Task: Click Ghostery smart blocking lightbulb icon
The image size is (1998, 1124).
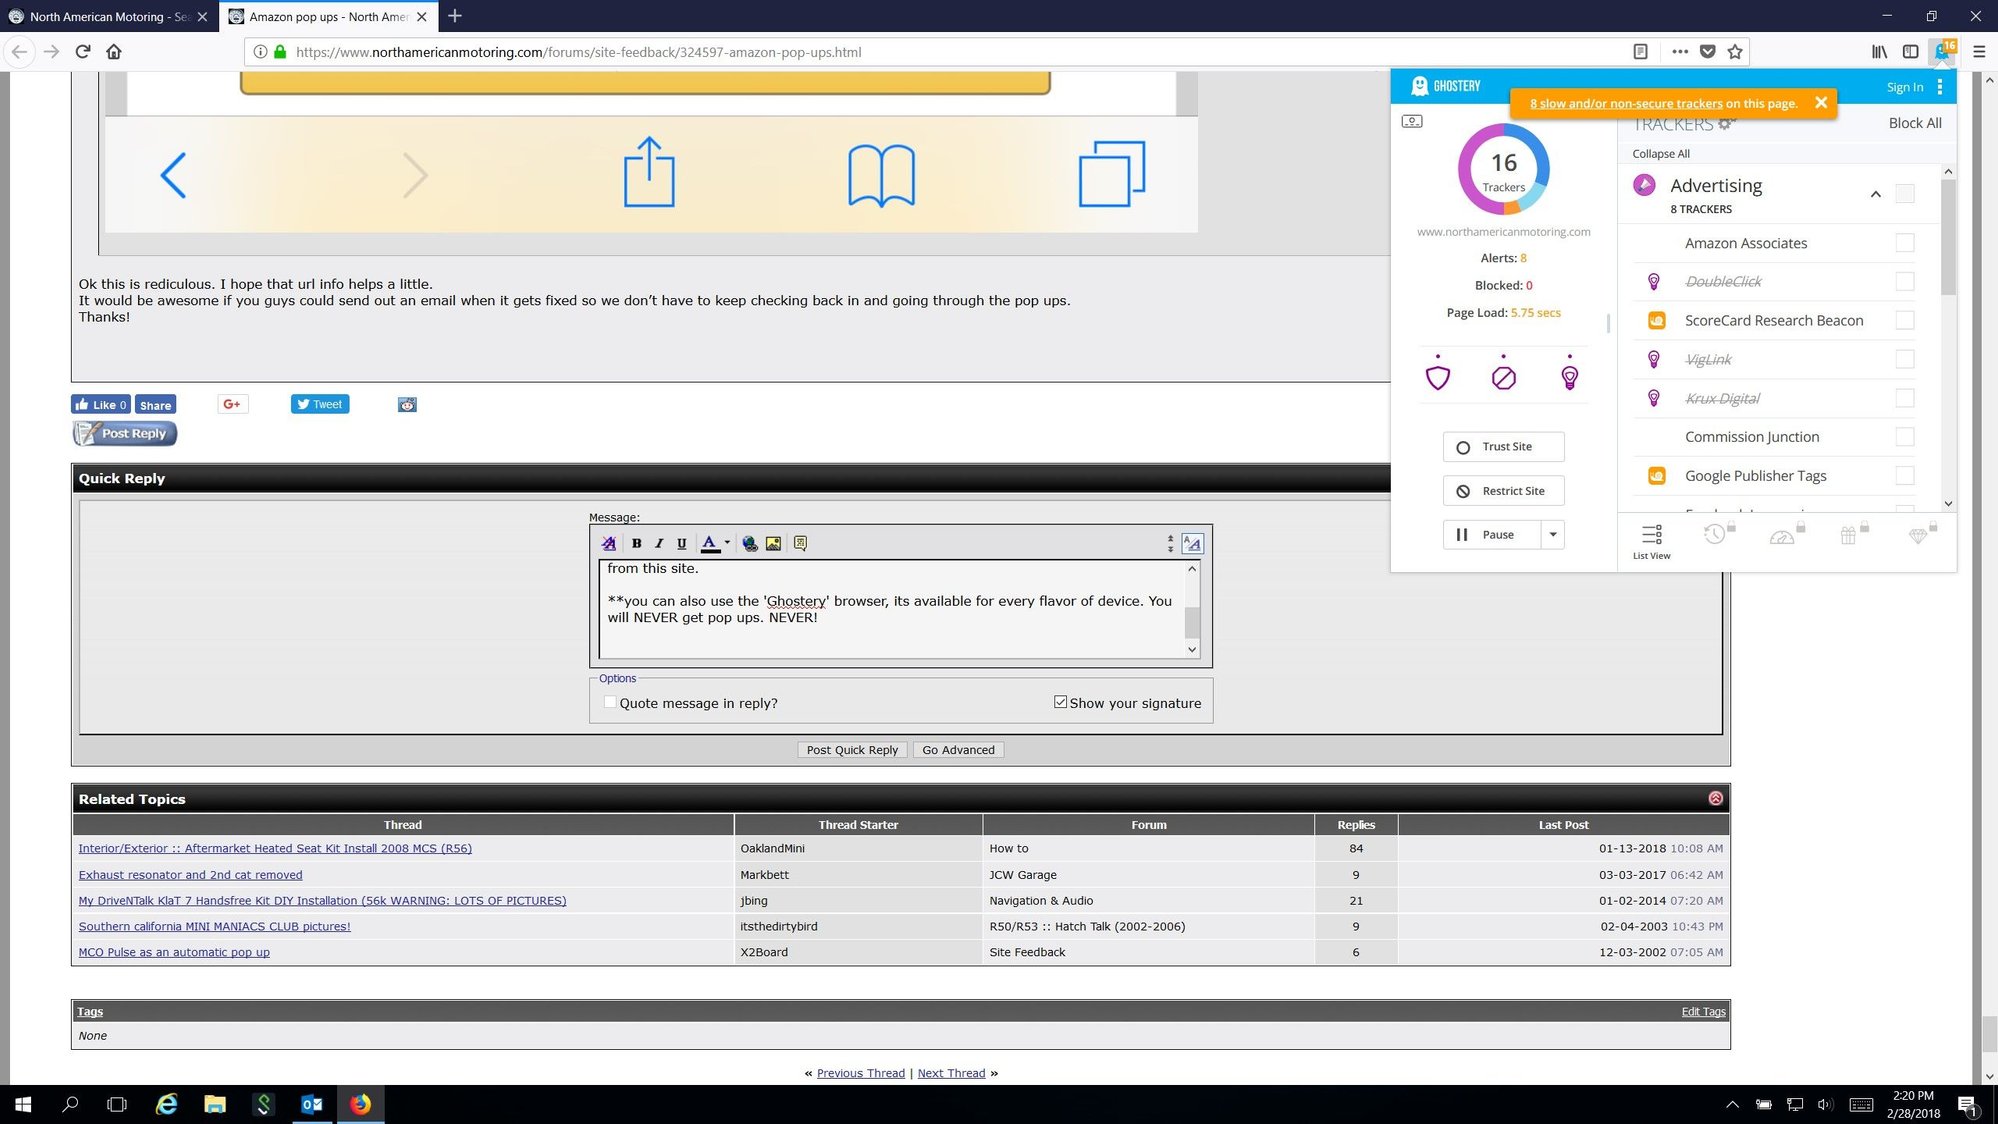Action: coord(1569,377)
